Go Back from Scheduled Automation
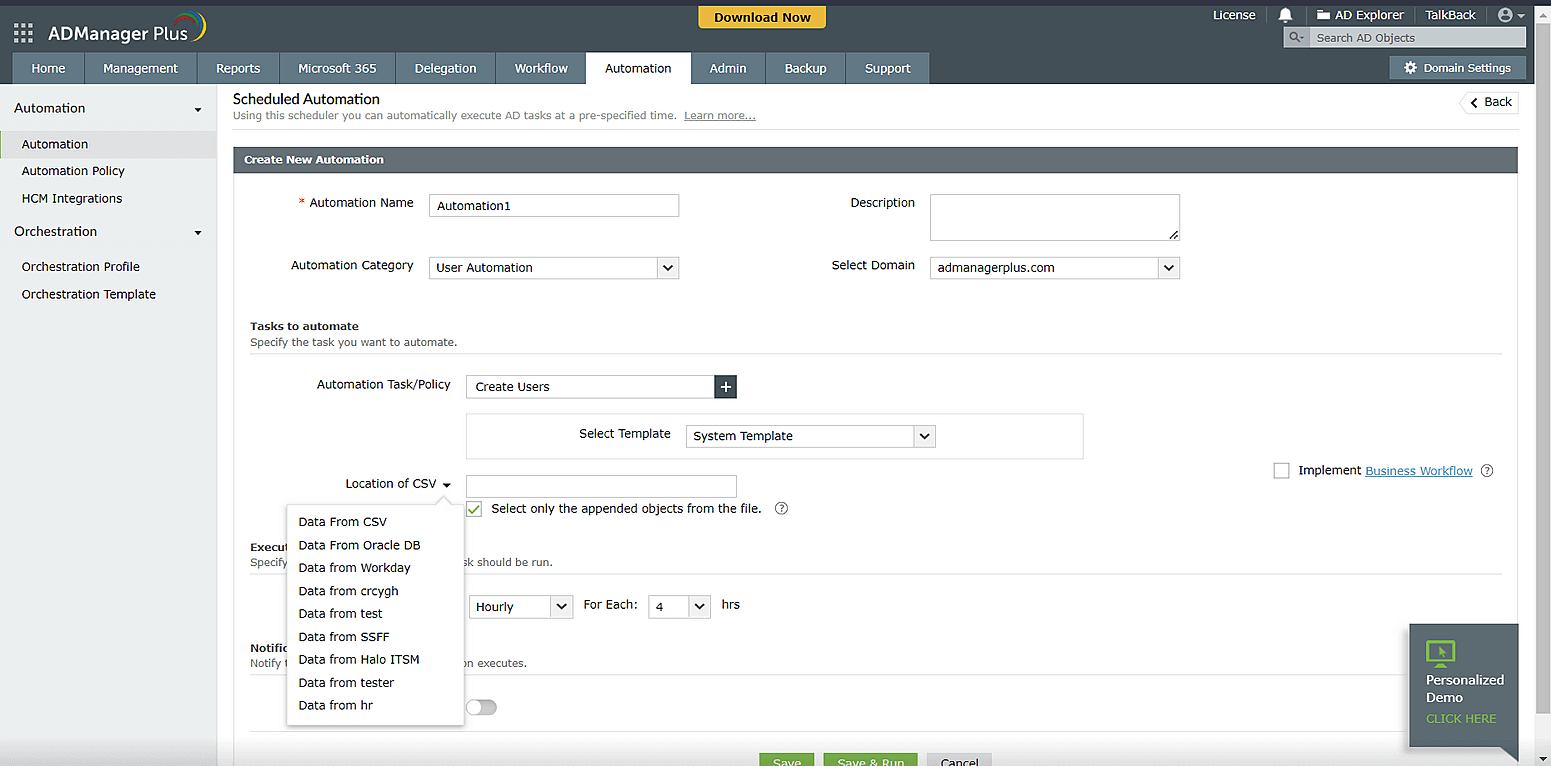This screenshot has width=1551, height=766. [1490, 102]
